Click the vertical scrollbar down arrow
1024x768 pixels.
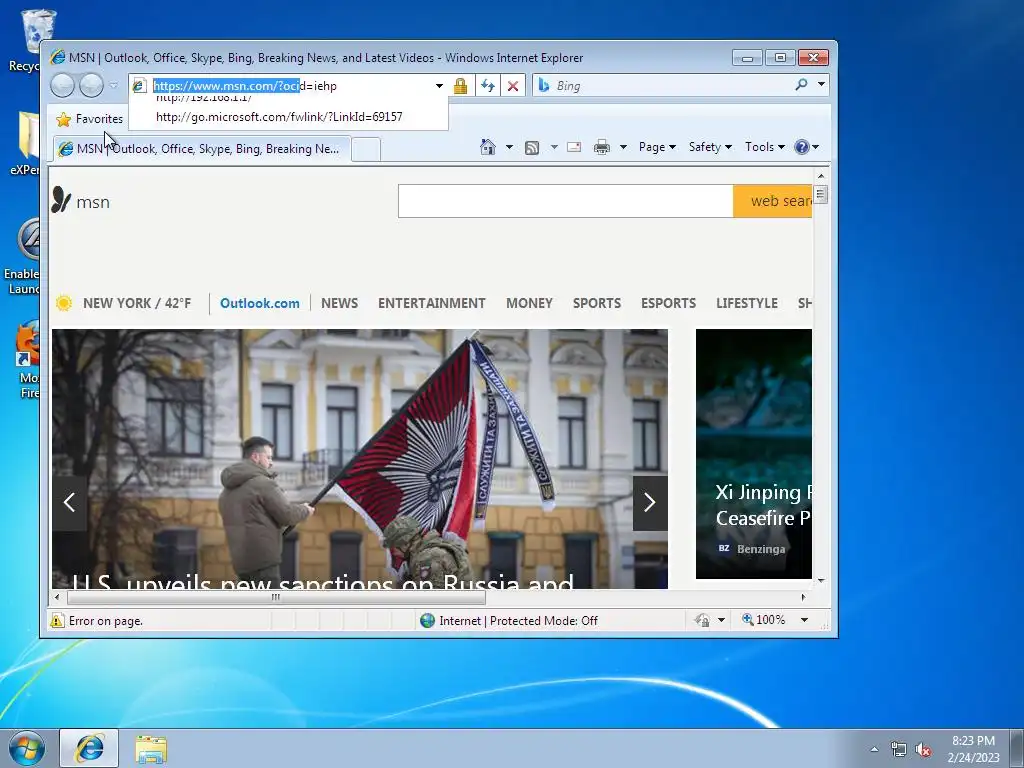tap(821, 580)
